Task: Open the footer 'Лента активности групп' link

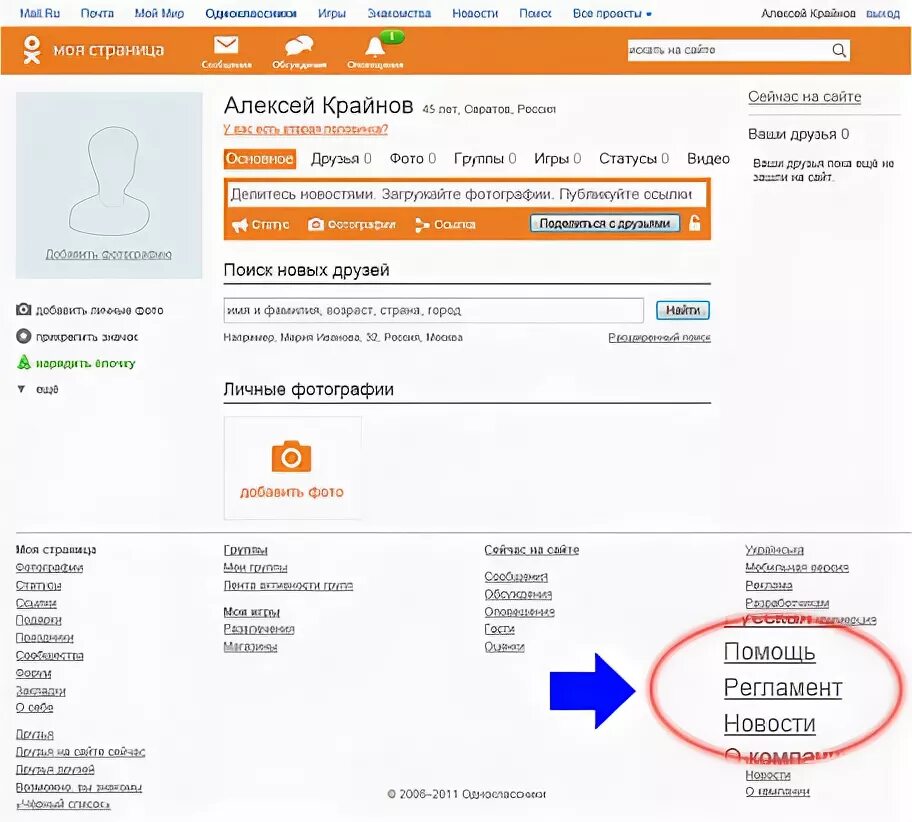Action: 288,585
